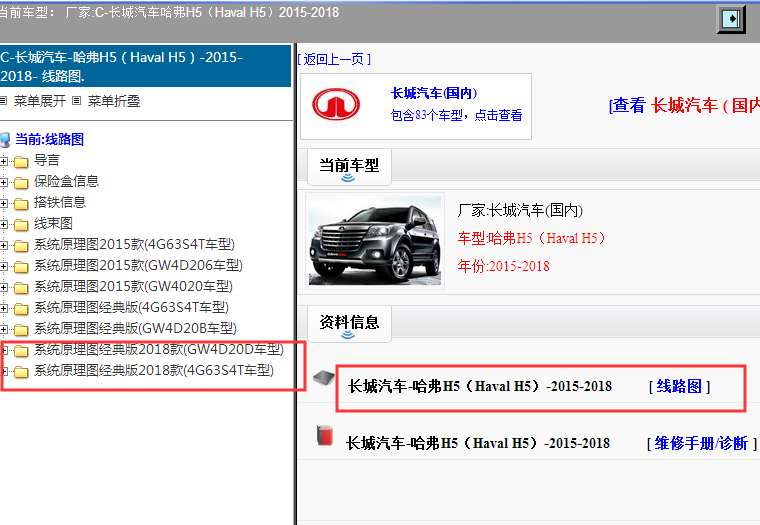
Task: Open the 导言 folder label
Action: (x=47, y=160)
